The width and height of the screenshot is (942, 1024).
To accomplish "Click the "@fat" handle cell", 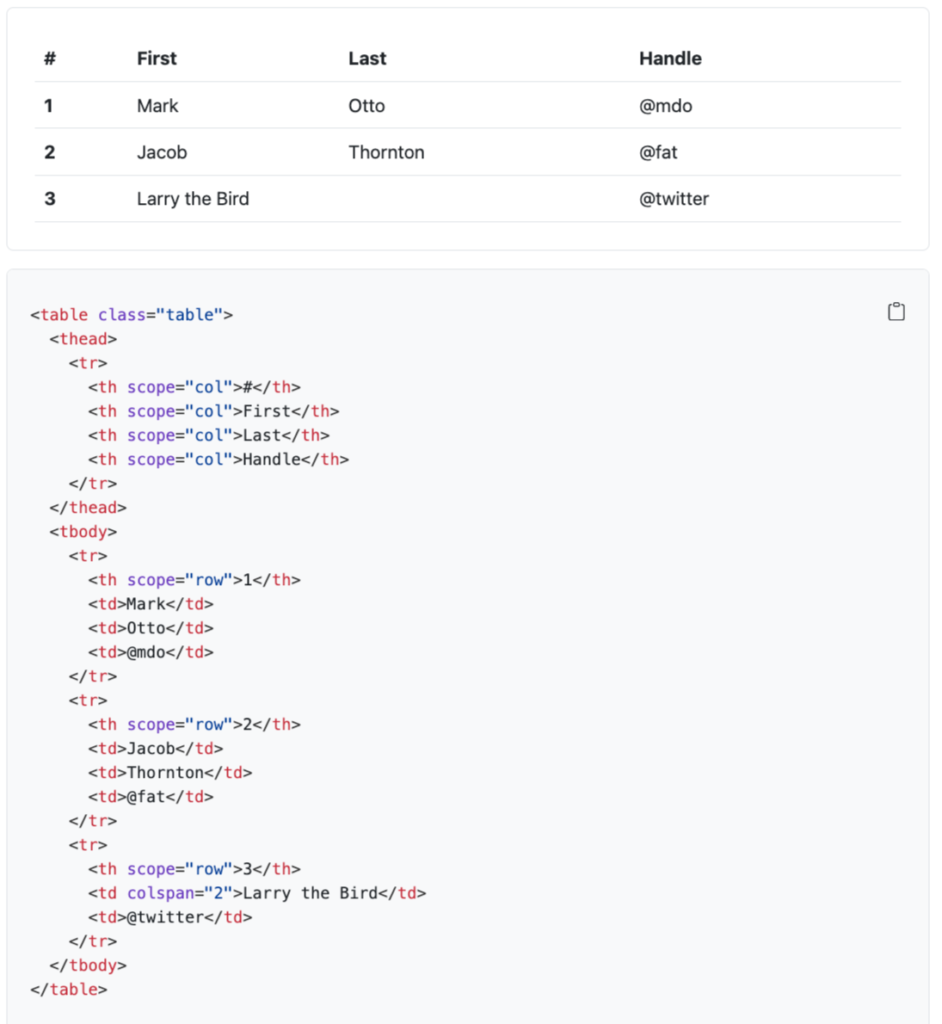I will tap(658, 153).
